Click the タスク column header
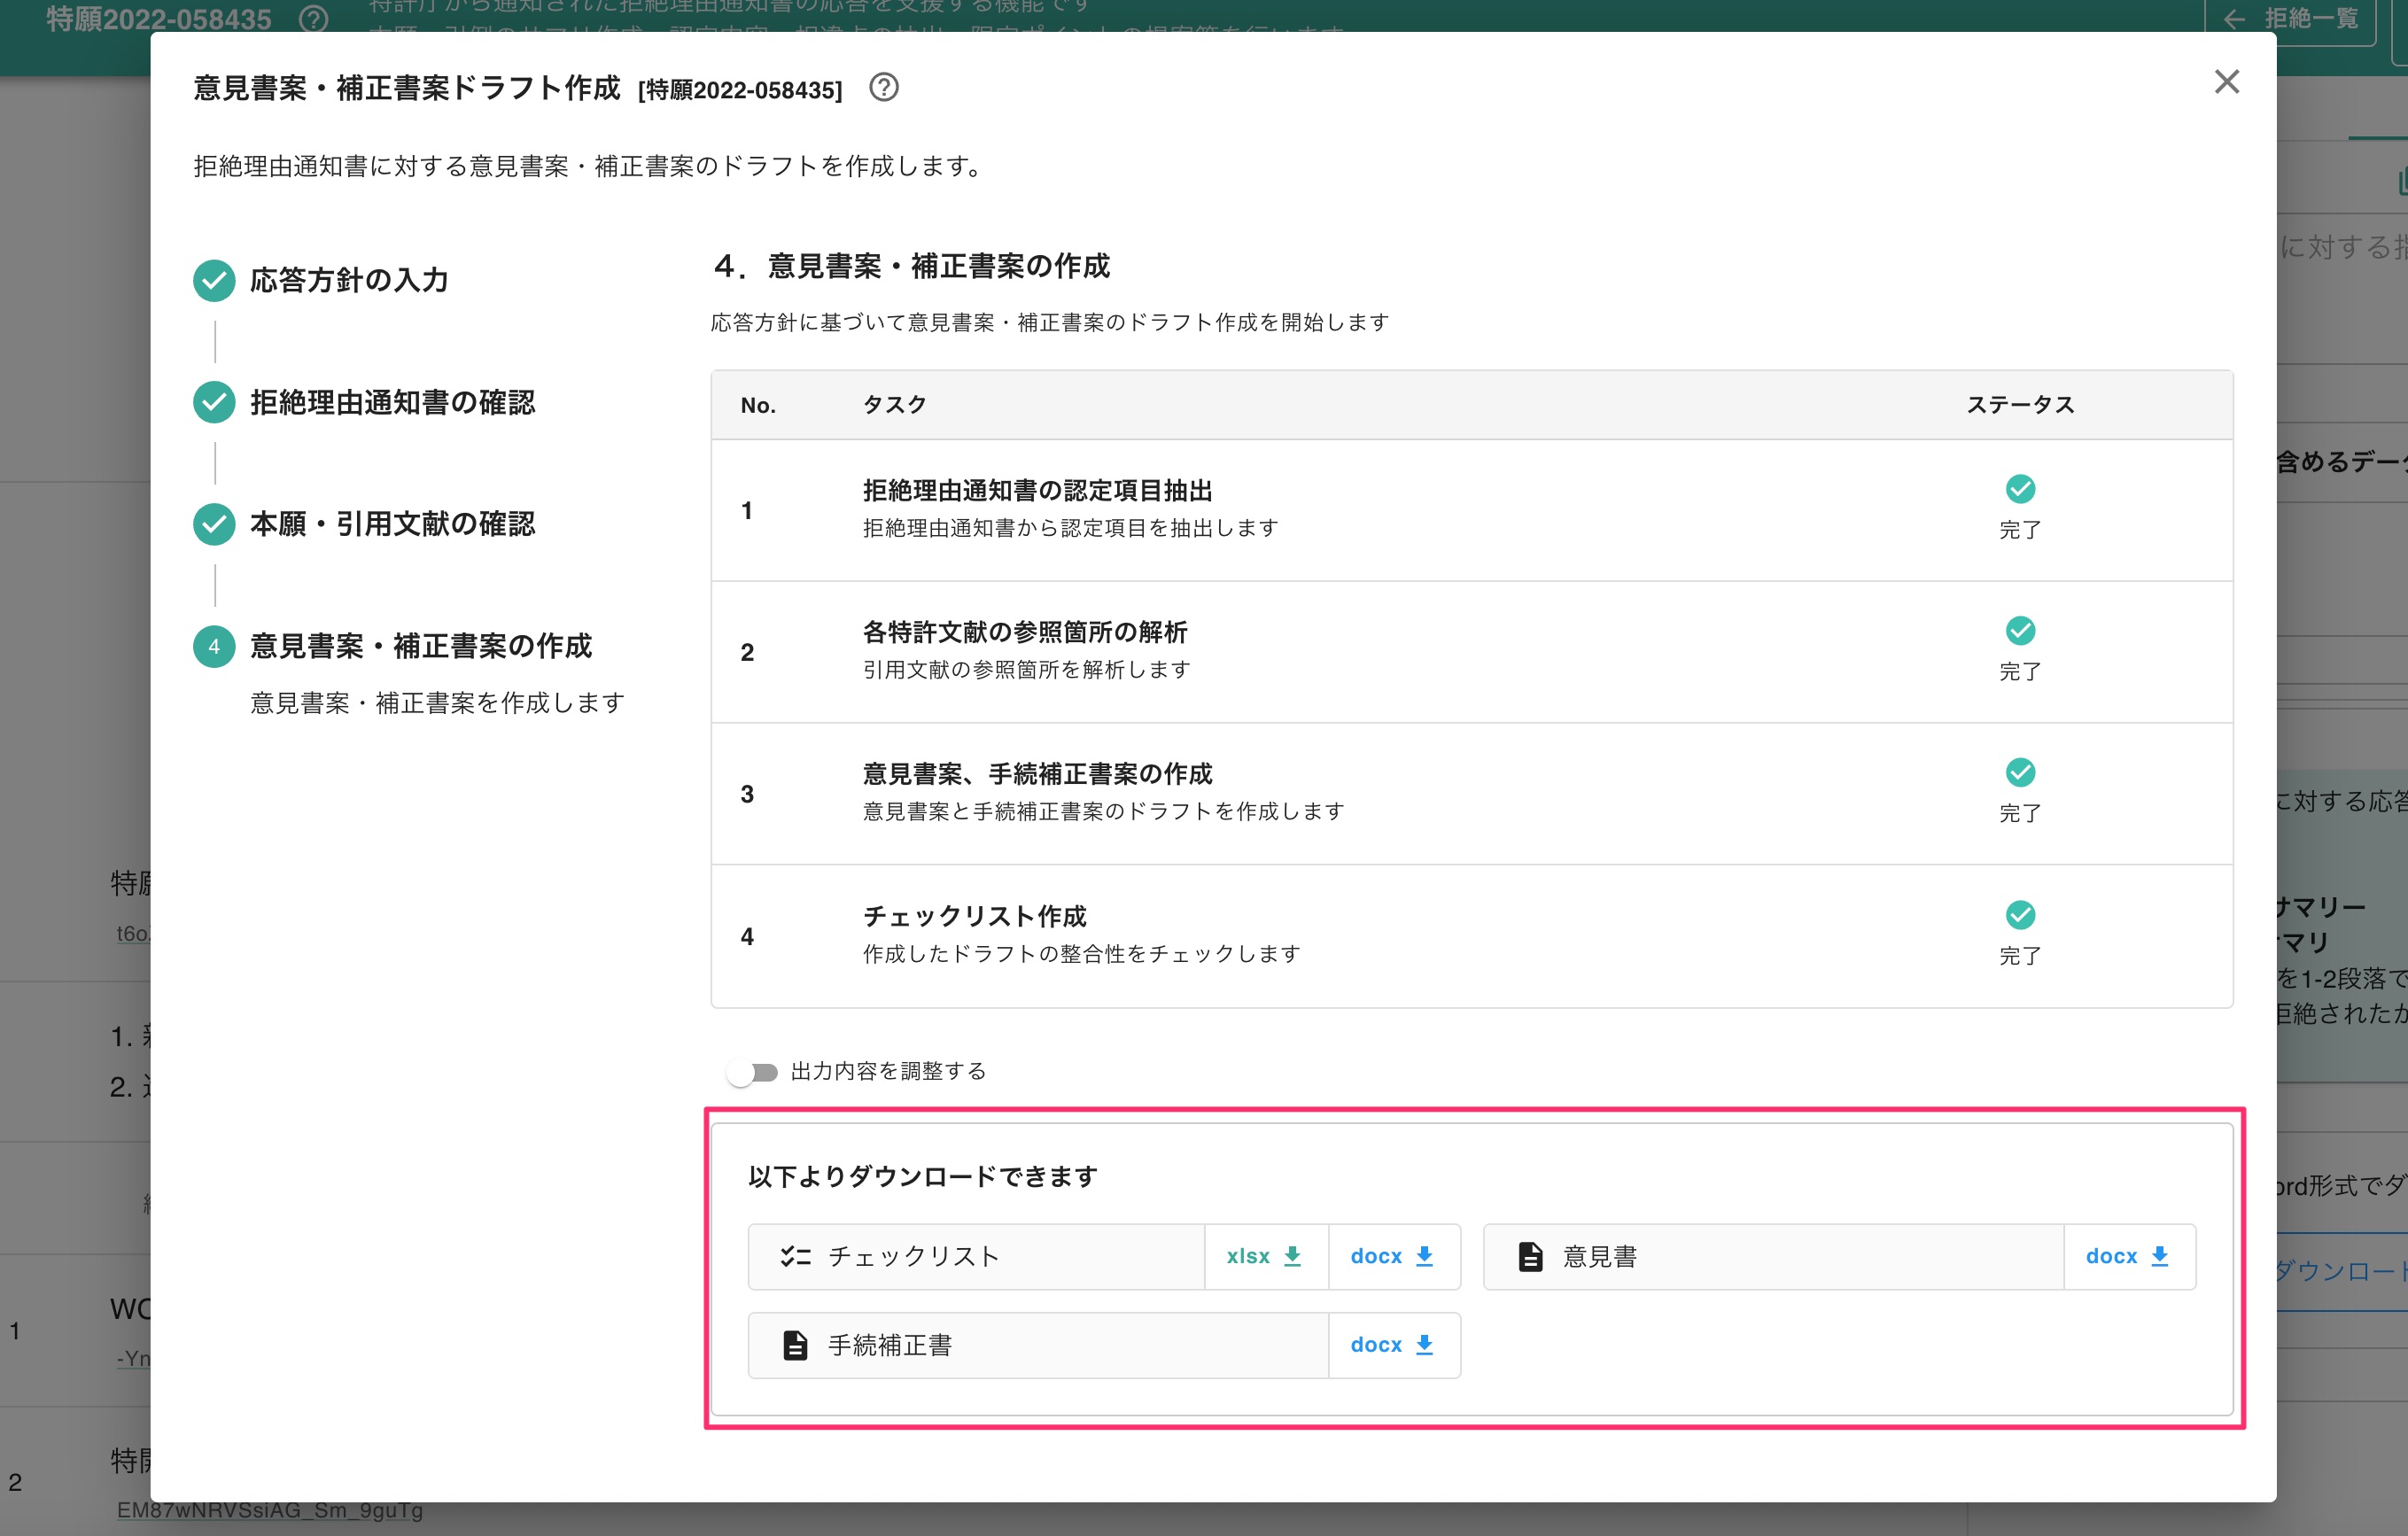 coord(894,405)
